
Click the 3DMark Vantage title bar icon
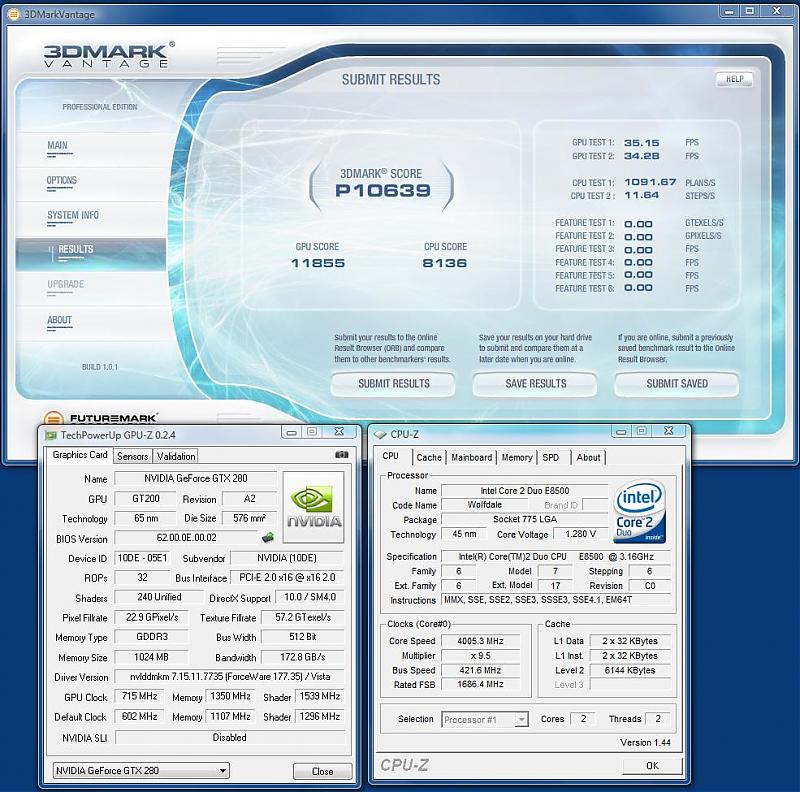pyautogui.click(x=14, y=14)
